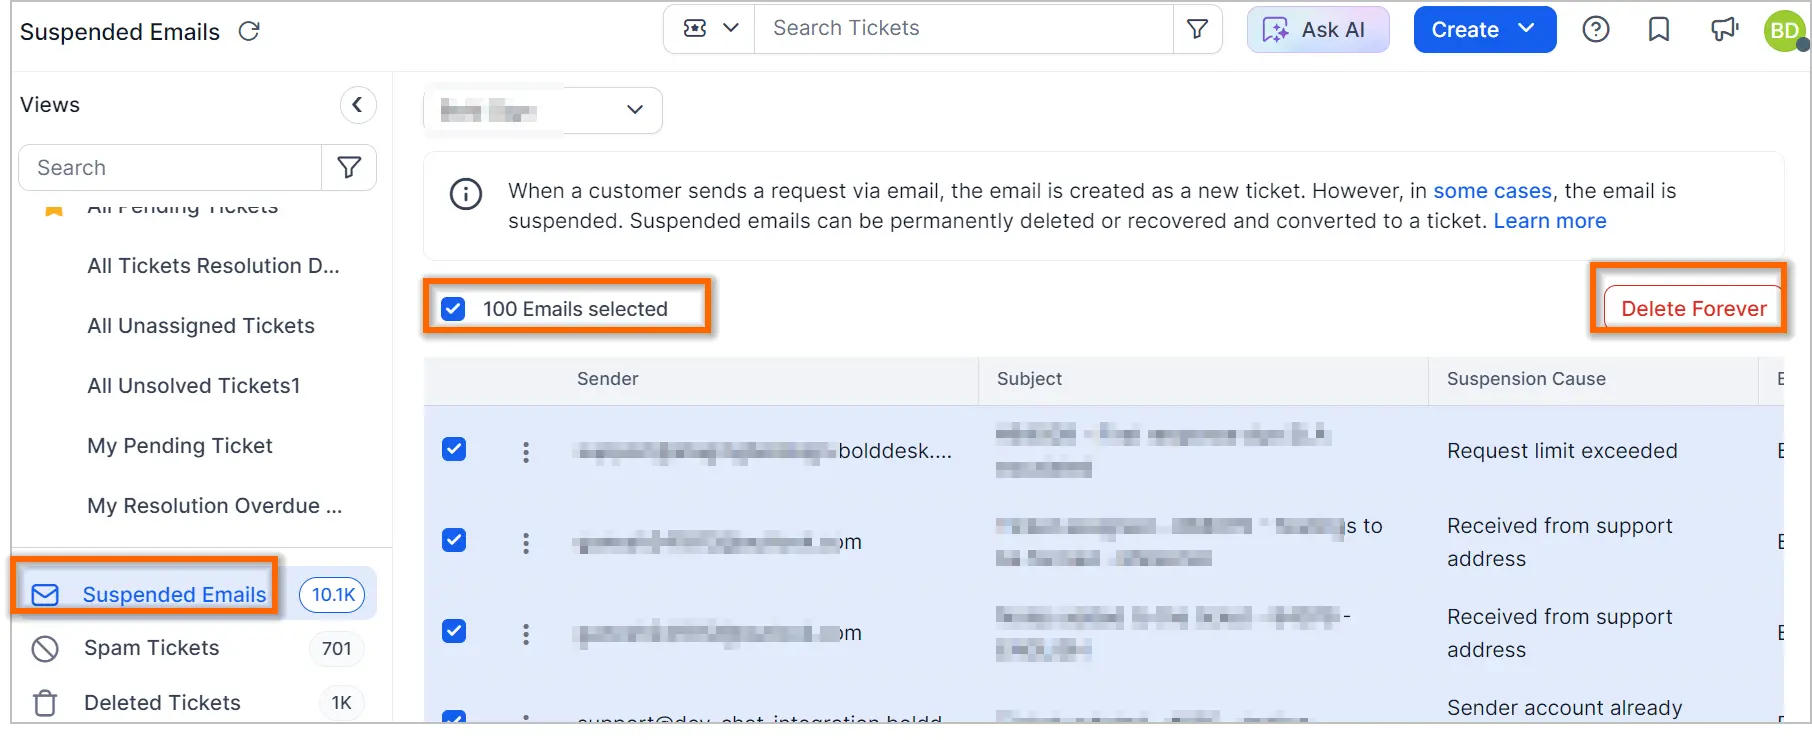This screenshot has height=740, width=1812.
Task: Uncheck the 100 Emails selected checkbox
Action: click(x=454, y=309)
